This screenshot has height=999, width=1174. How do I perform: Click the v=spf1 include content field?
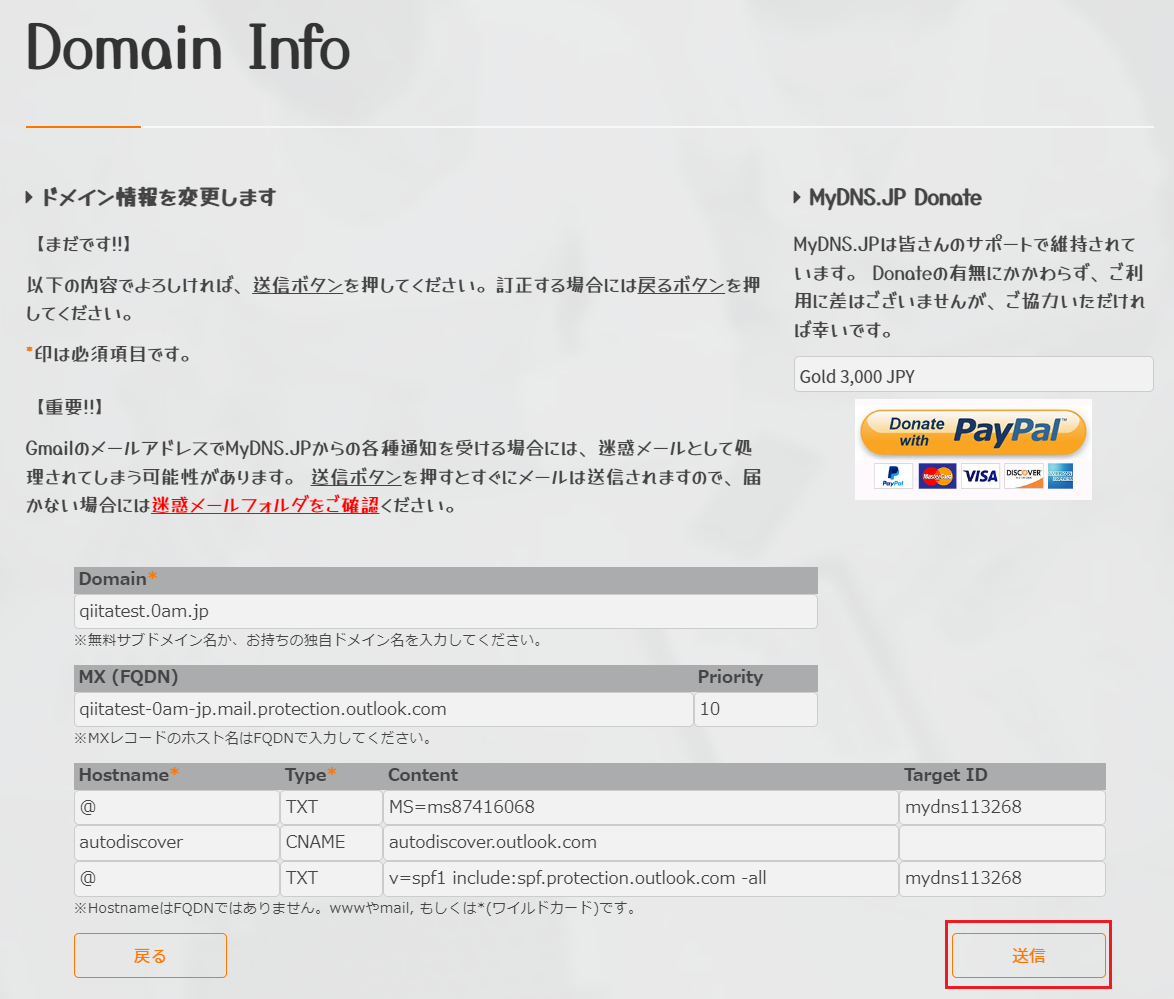[x=640, y=878]
